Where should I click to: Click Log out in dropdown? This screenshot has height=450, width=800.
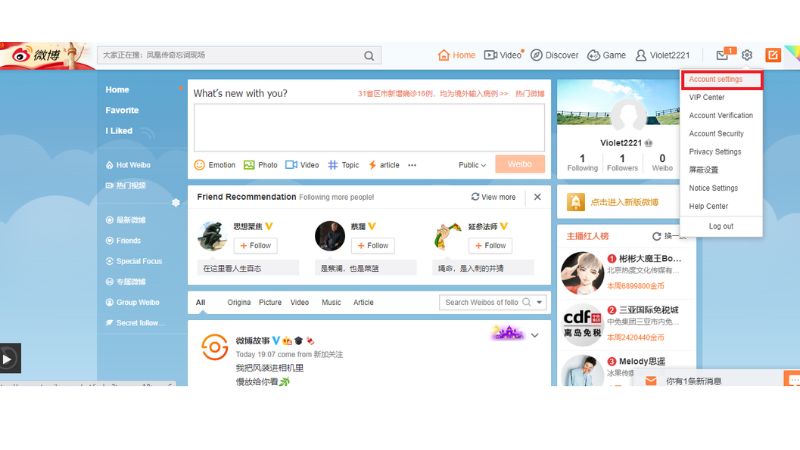[721, 227]
